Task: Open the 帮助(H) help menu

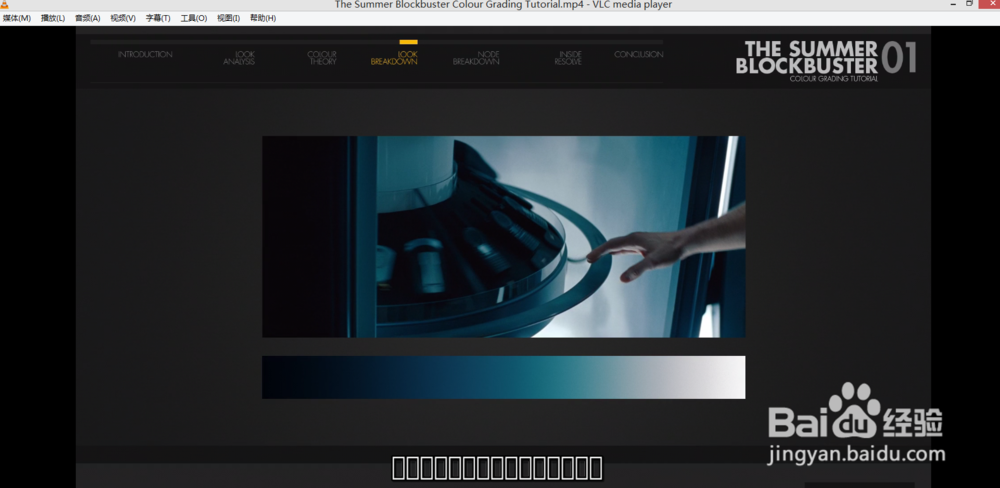Action: [263, 18]
